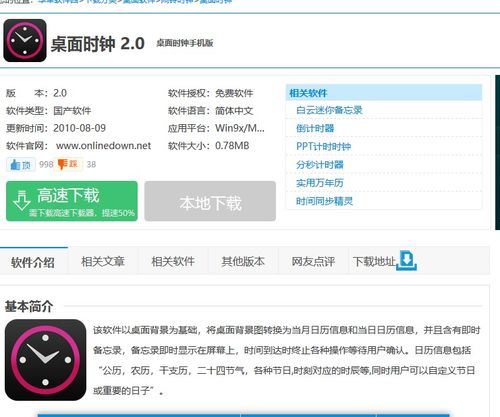
Task: Open the PPT计时时钟 link
Action: pyautogui.click(x=323, y=146)
